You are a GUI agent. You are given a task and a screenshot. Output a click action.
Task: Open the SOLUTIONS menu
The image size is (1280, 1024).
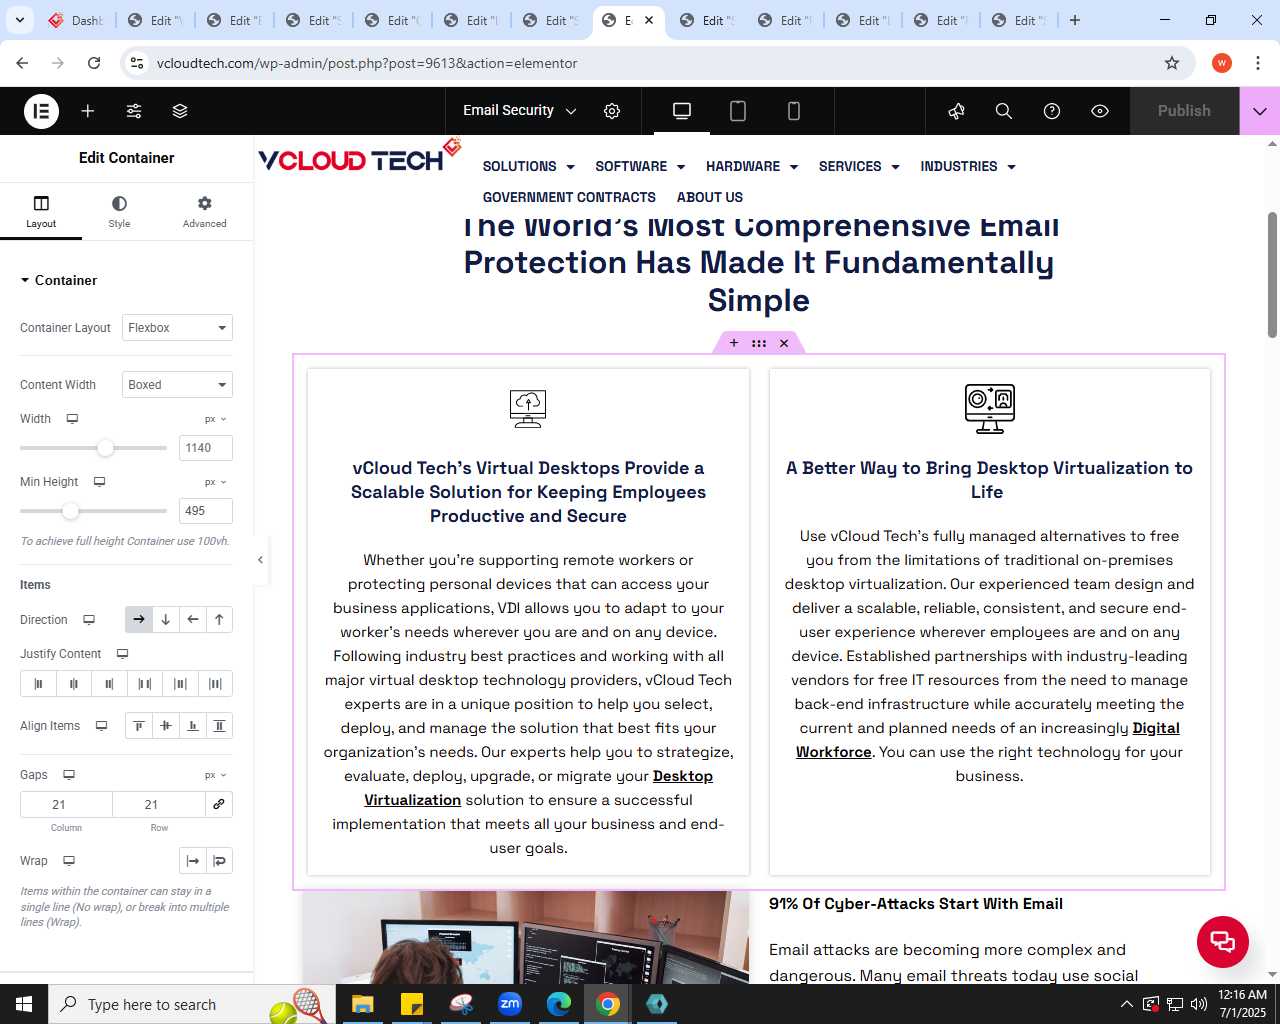tap(528, 167)
